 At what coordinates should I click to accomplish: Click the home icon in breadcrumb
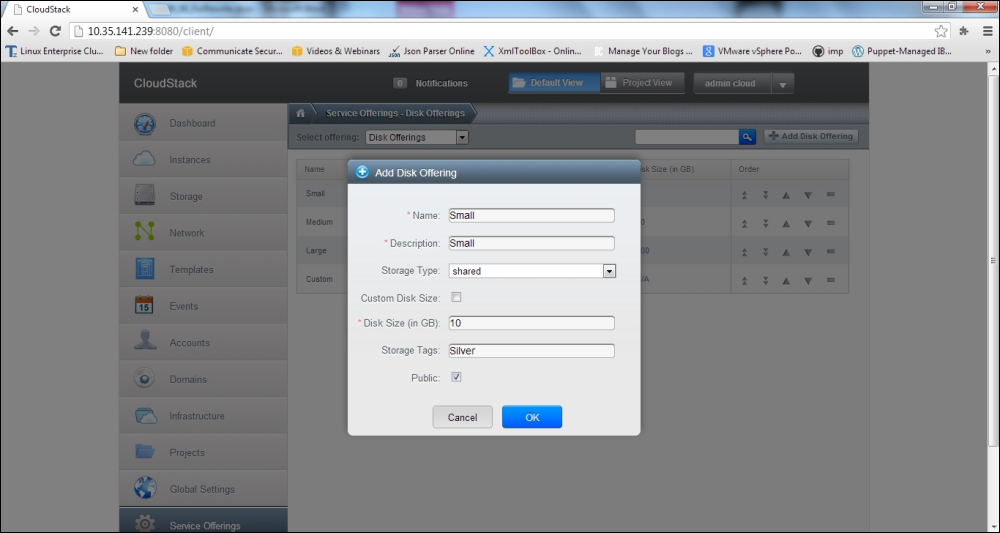[x=300, y=113]
